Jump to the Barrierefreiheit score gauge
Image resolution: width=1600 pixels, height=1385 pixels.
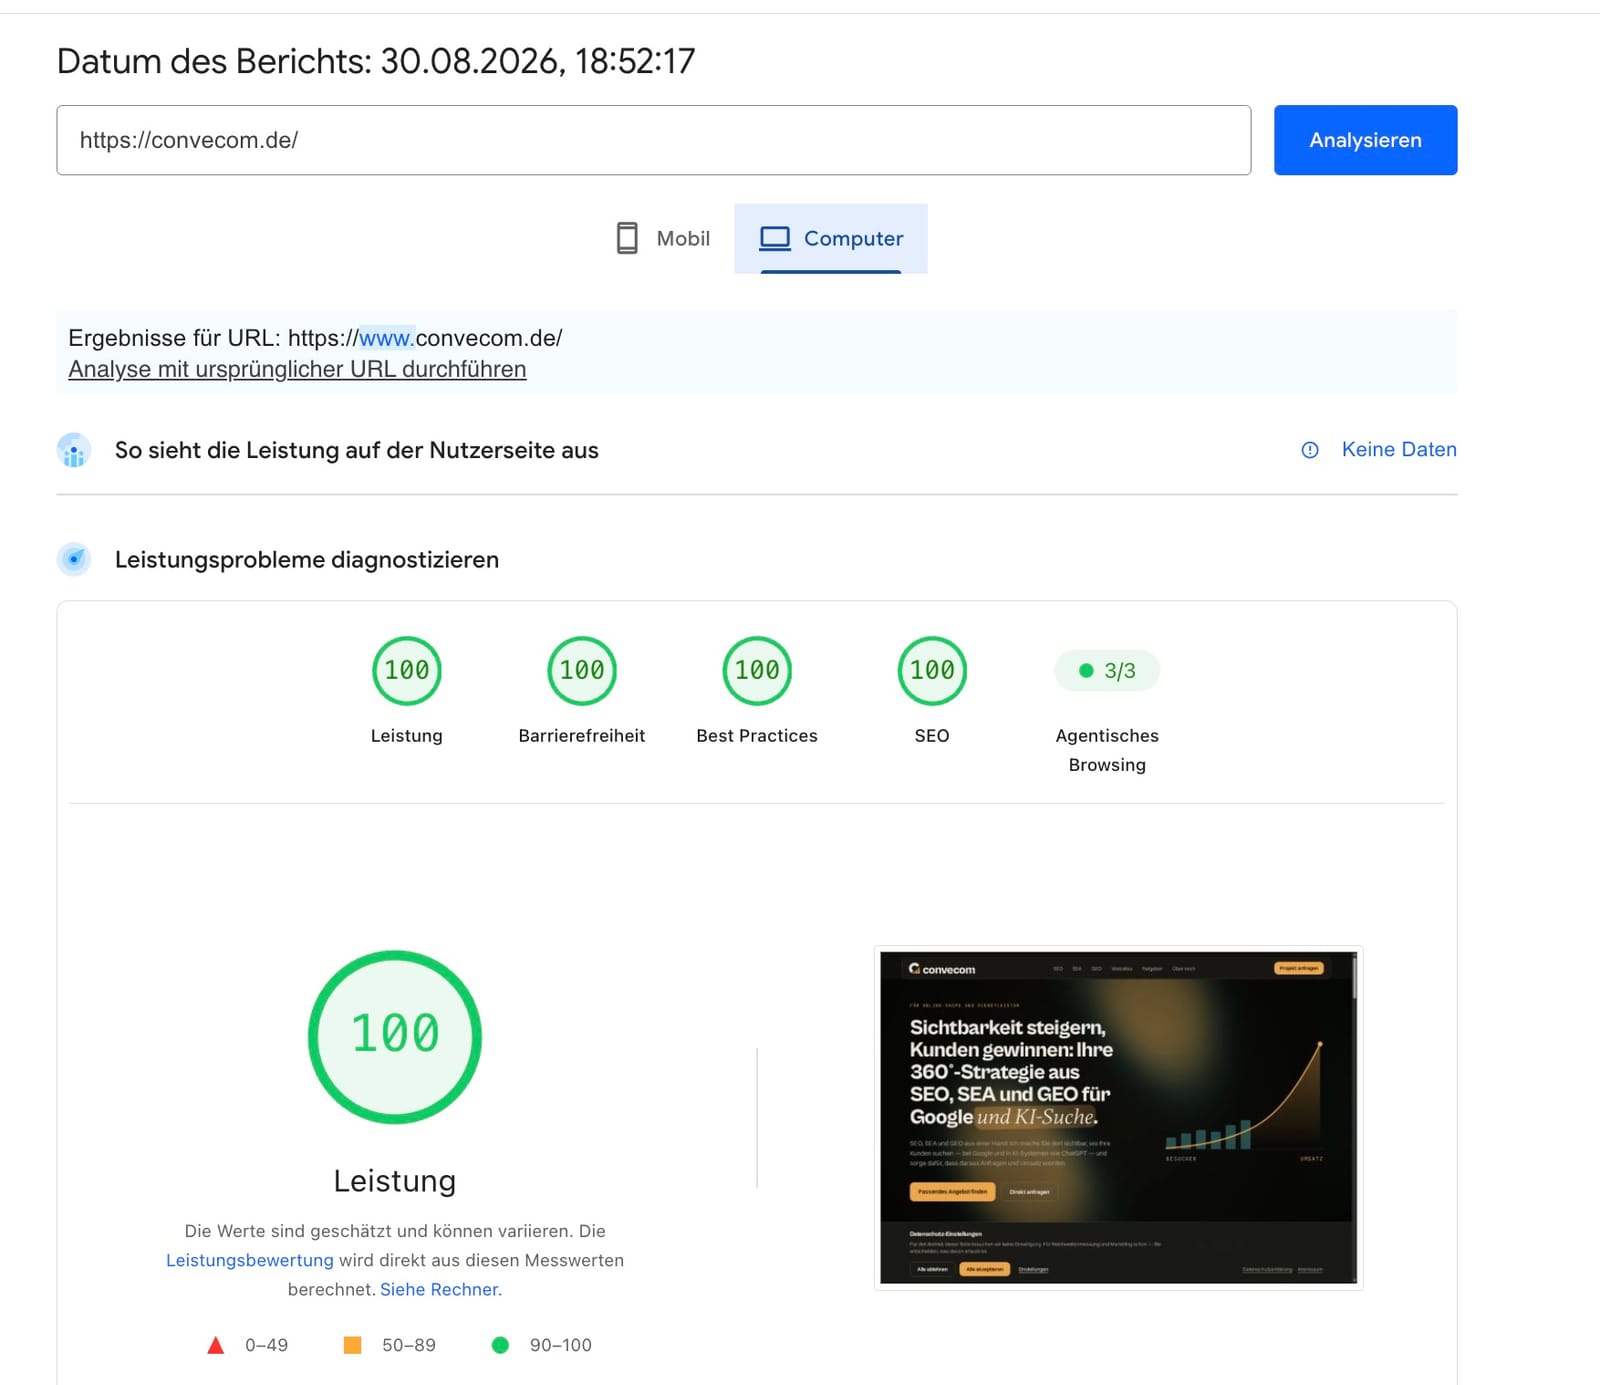582,670
